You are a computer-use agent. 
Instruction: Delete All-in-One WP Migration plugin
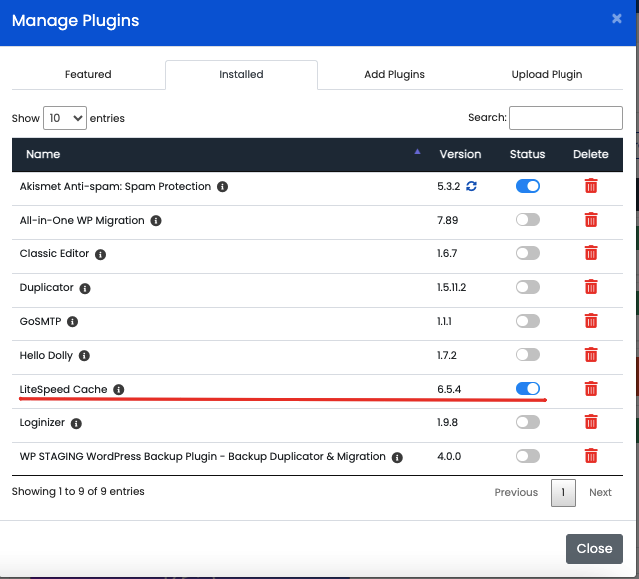(591, 220)
